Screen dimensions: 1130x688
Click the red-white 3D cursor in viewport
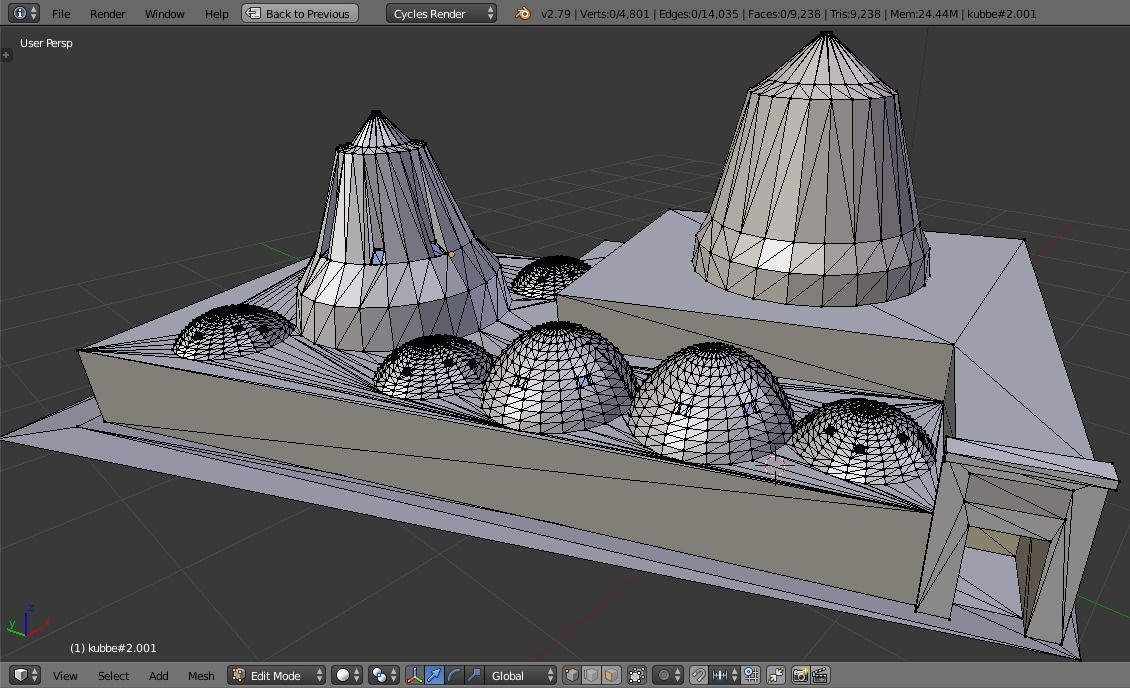[775, 467]
